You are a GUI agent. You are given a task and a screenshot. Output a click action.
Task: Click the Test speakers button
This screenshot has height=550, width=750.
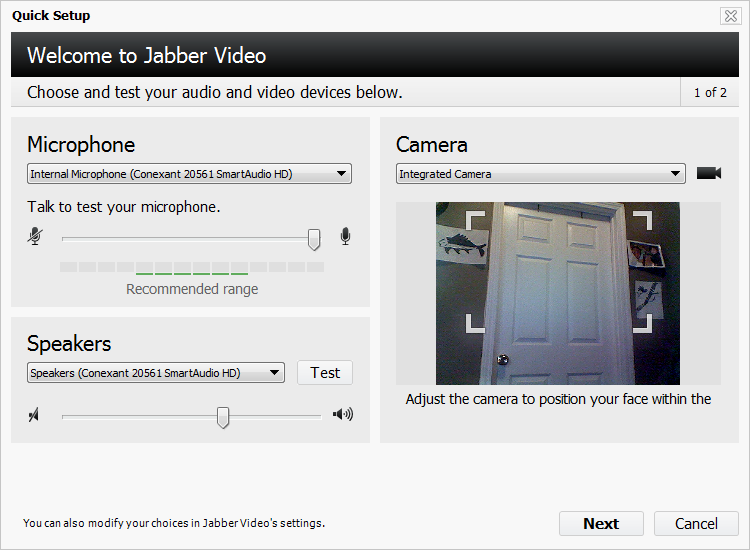click(x=325, y=373)
